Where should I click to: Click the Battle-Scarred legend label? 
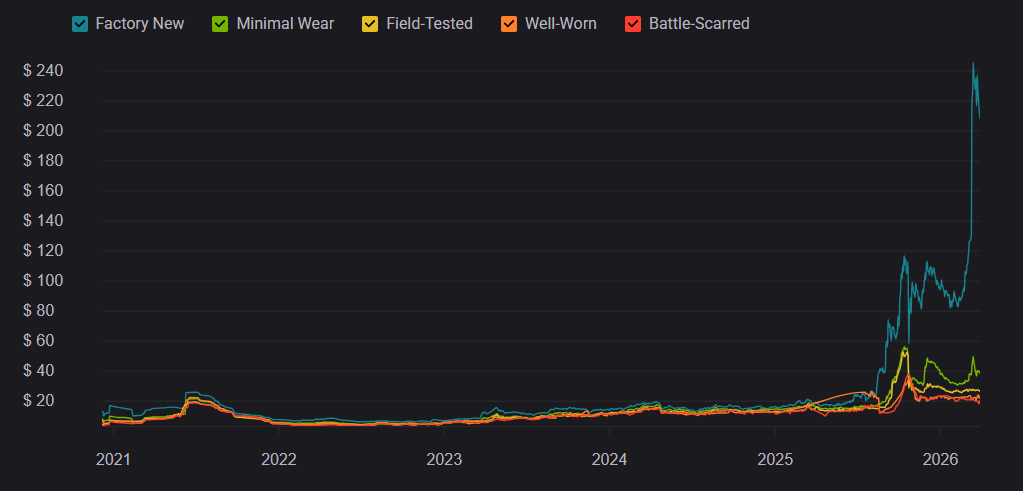pos(698,23)
